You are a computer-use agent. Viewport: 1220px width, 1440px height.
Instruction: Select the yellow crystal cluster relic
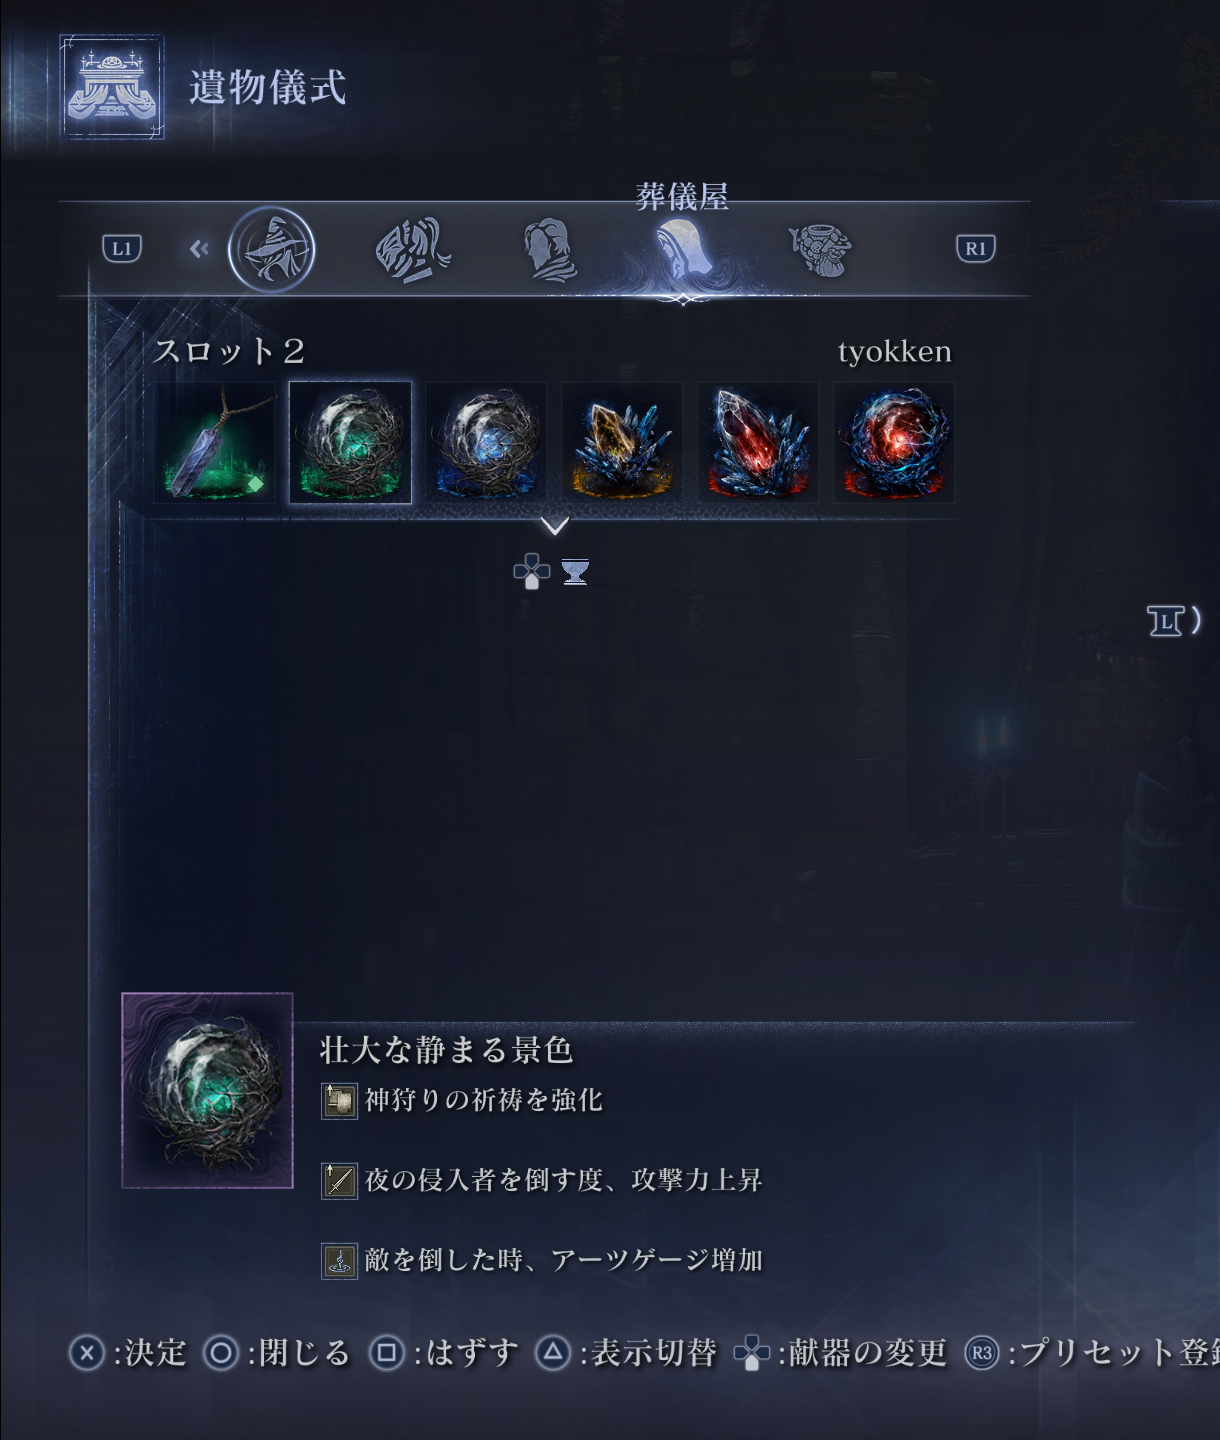click(x=622, y=442)
